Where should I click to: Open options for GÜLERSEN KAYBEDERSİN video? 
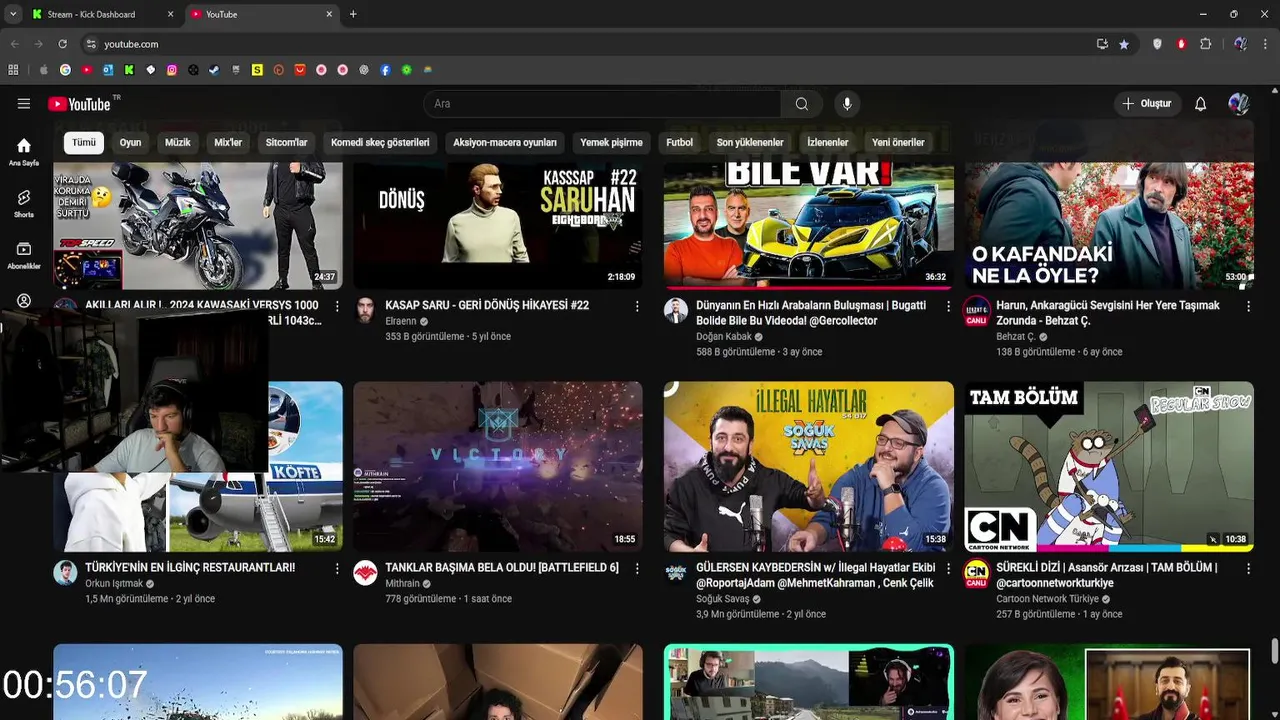click(948, 568)
